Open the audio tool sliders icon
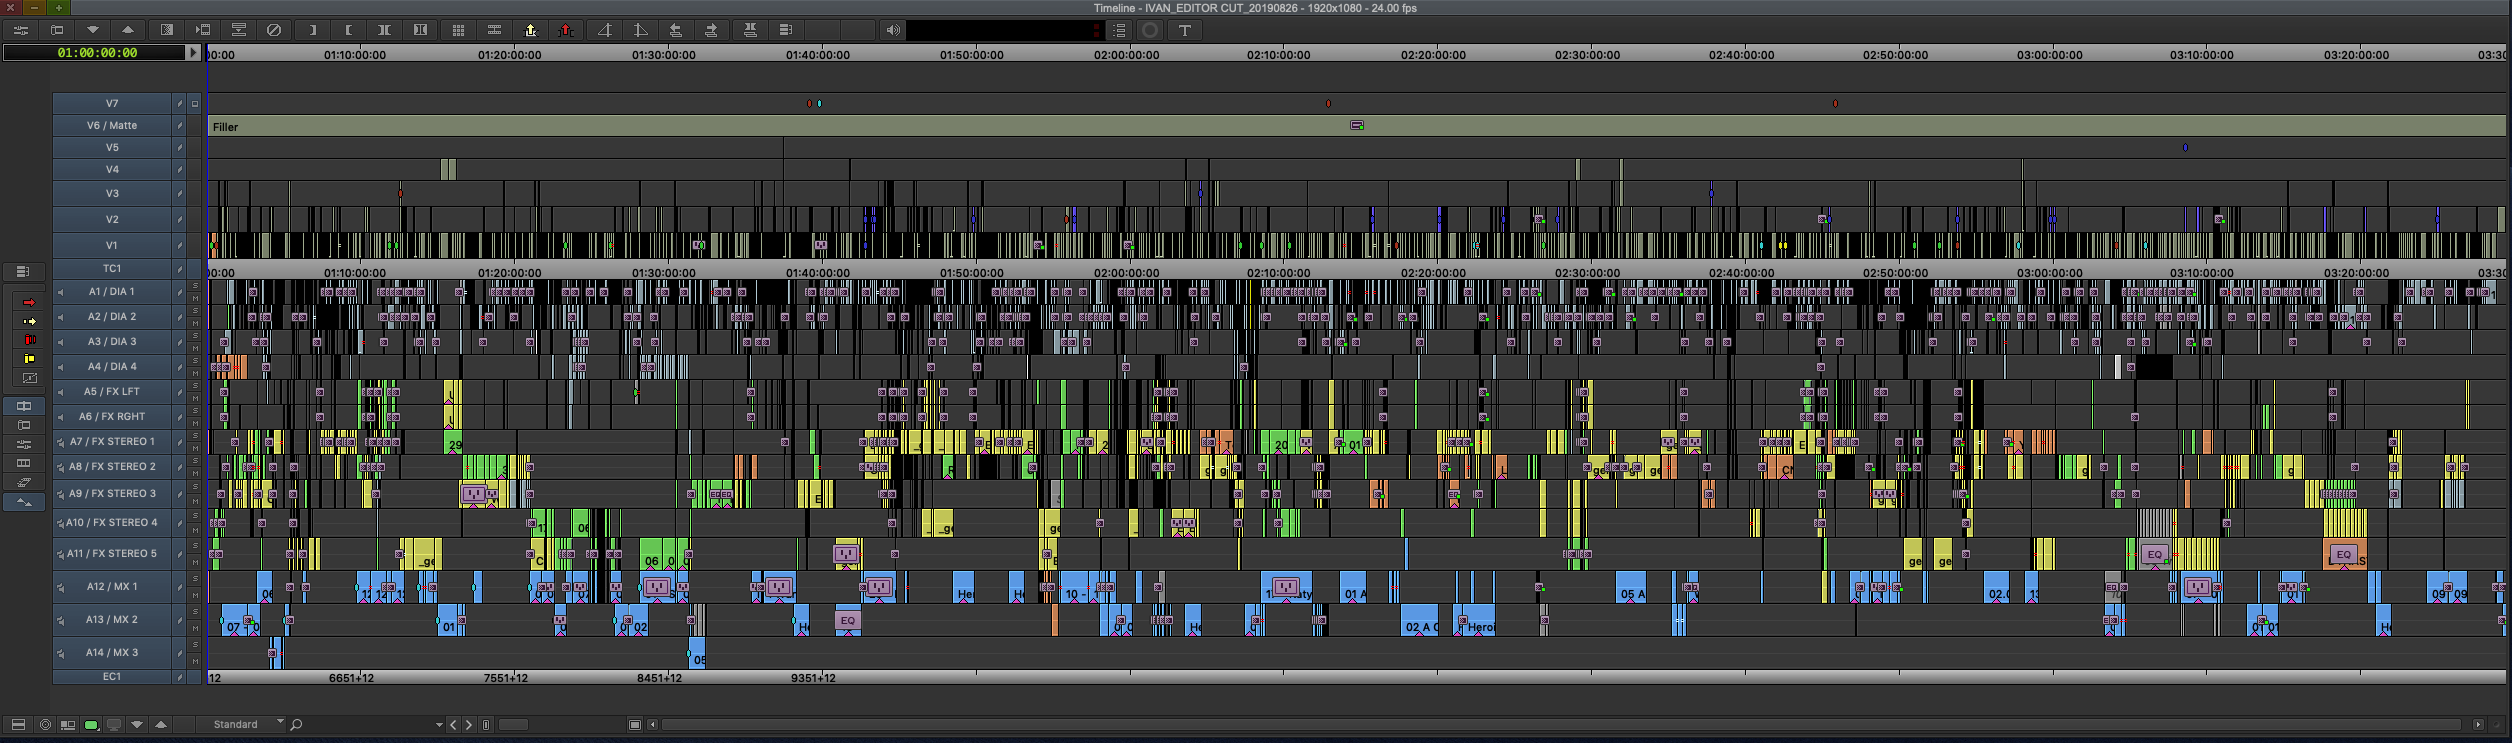Screen dimensions: 2512x743 pyautogui.click(x=20, y=30)
